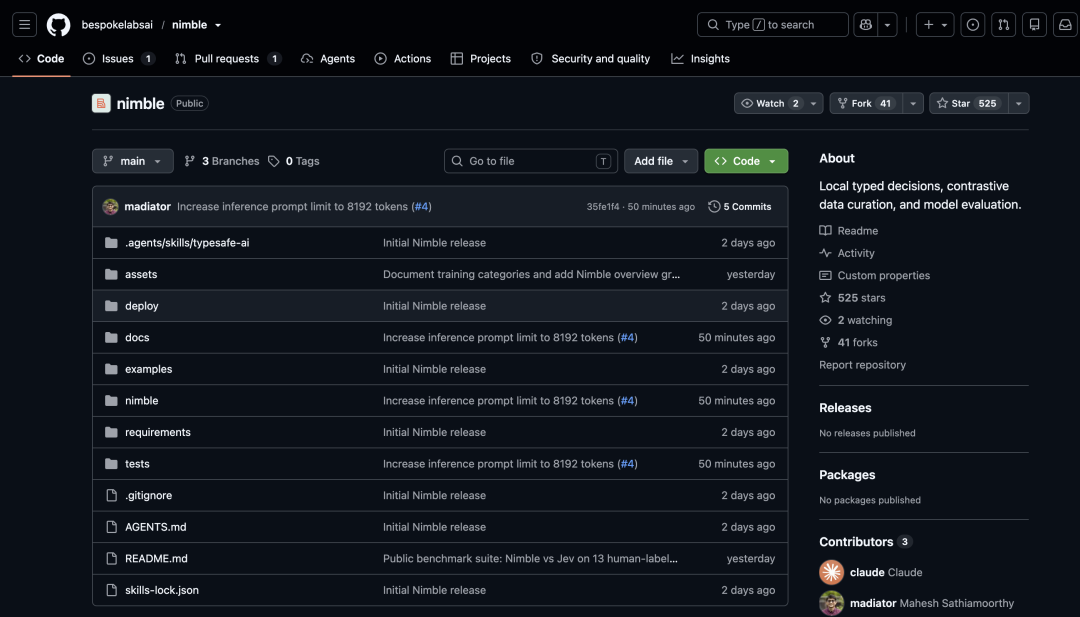Open the AGENTS.md file

156,527
